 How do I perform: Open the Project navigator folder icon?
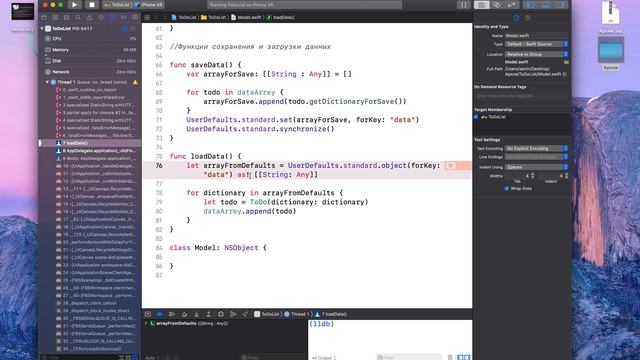click(x=44, y=18)
